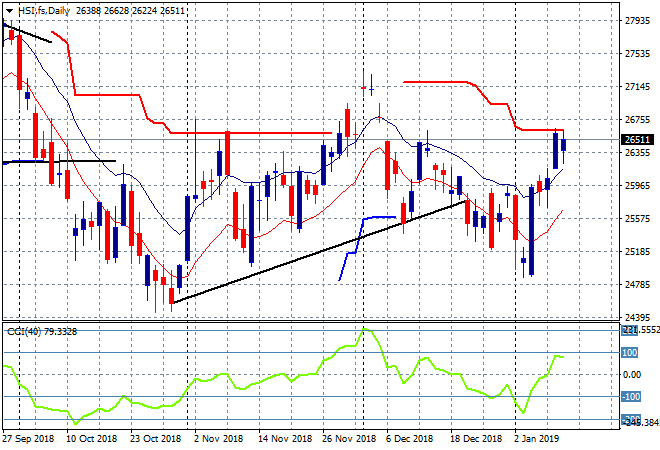Click the 18 Dec 2018 date label
The width and height of the screenshot is (660, 450).
tap(476, 439)
